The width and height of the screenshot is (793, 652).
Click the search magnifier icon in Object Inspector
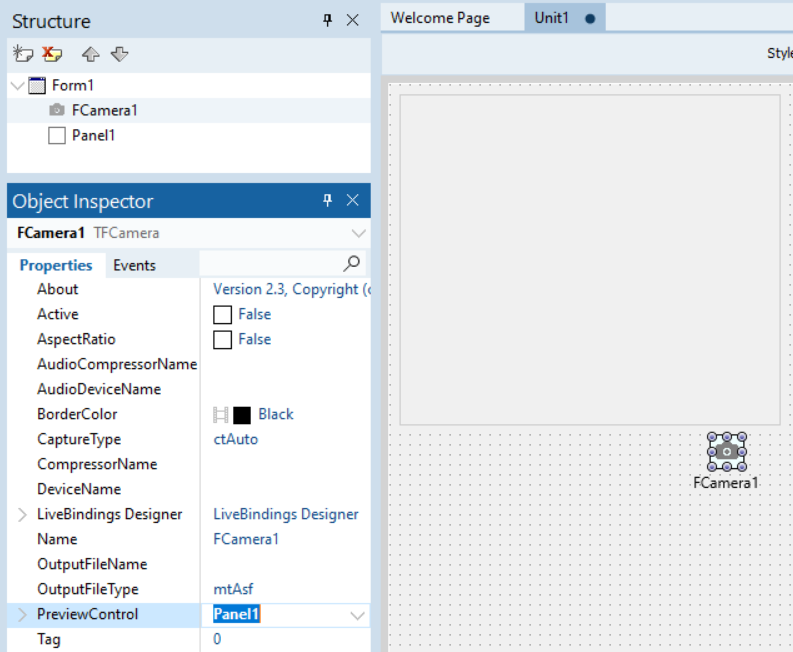coord(351,263)
